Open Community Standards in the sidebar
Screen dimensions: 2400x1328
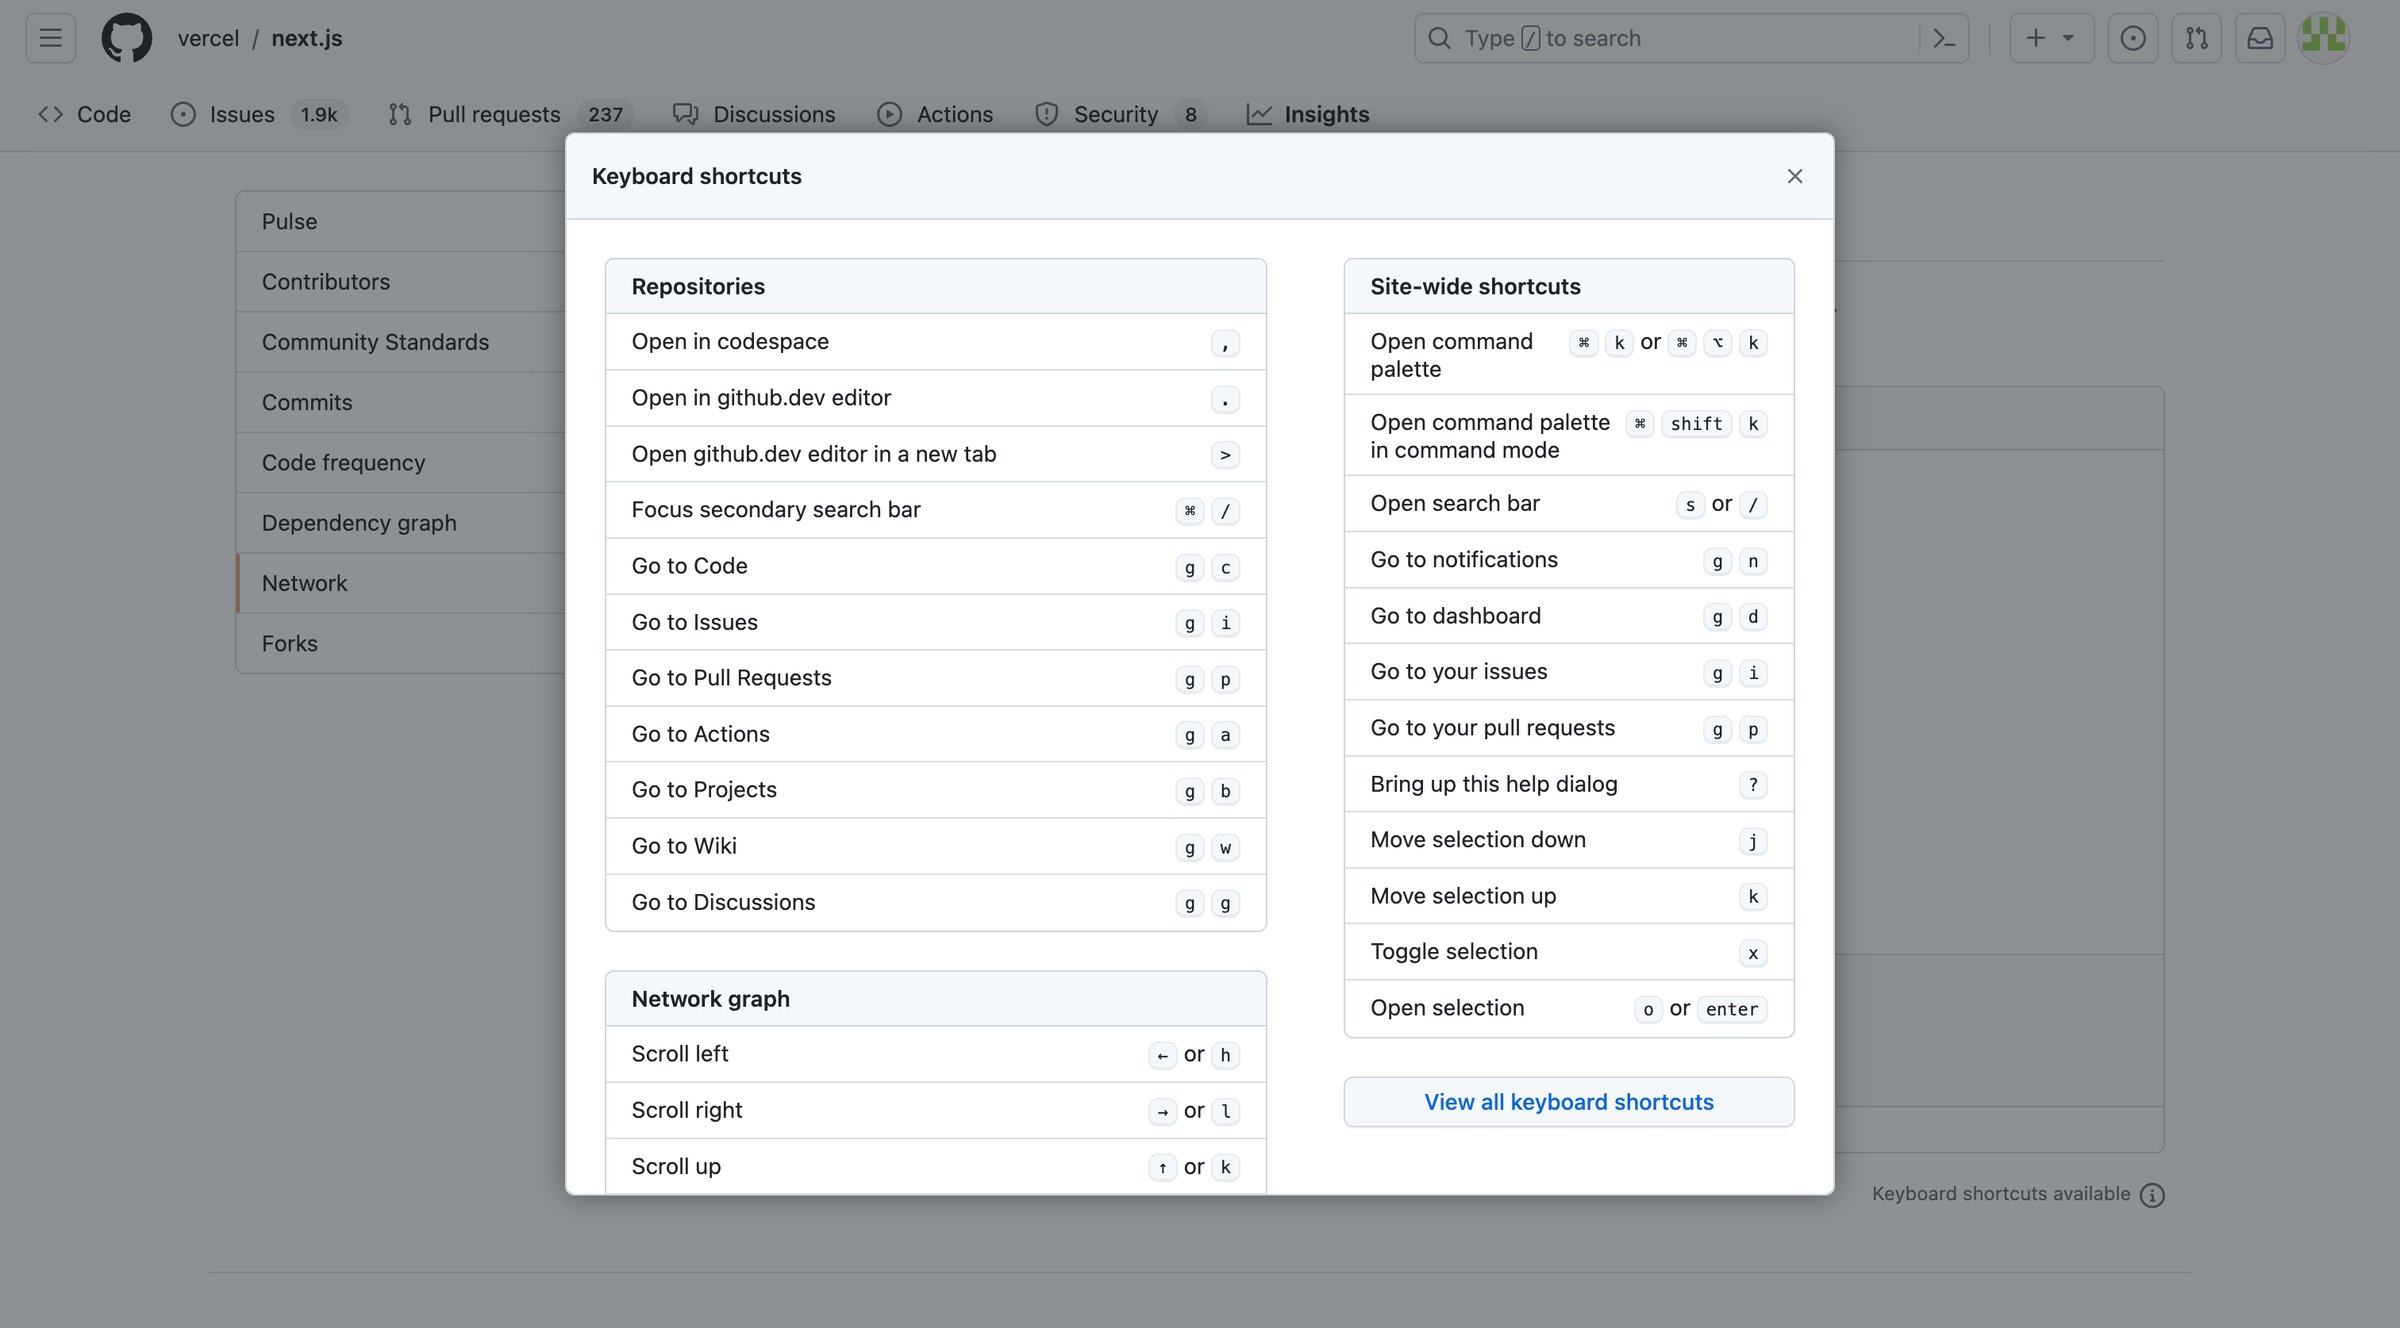(x=401, y=341)
